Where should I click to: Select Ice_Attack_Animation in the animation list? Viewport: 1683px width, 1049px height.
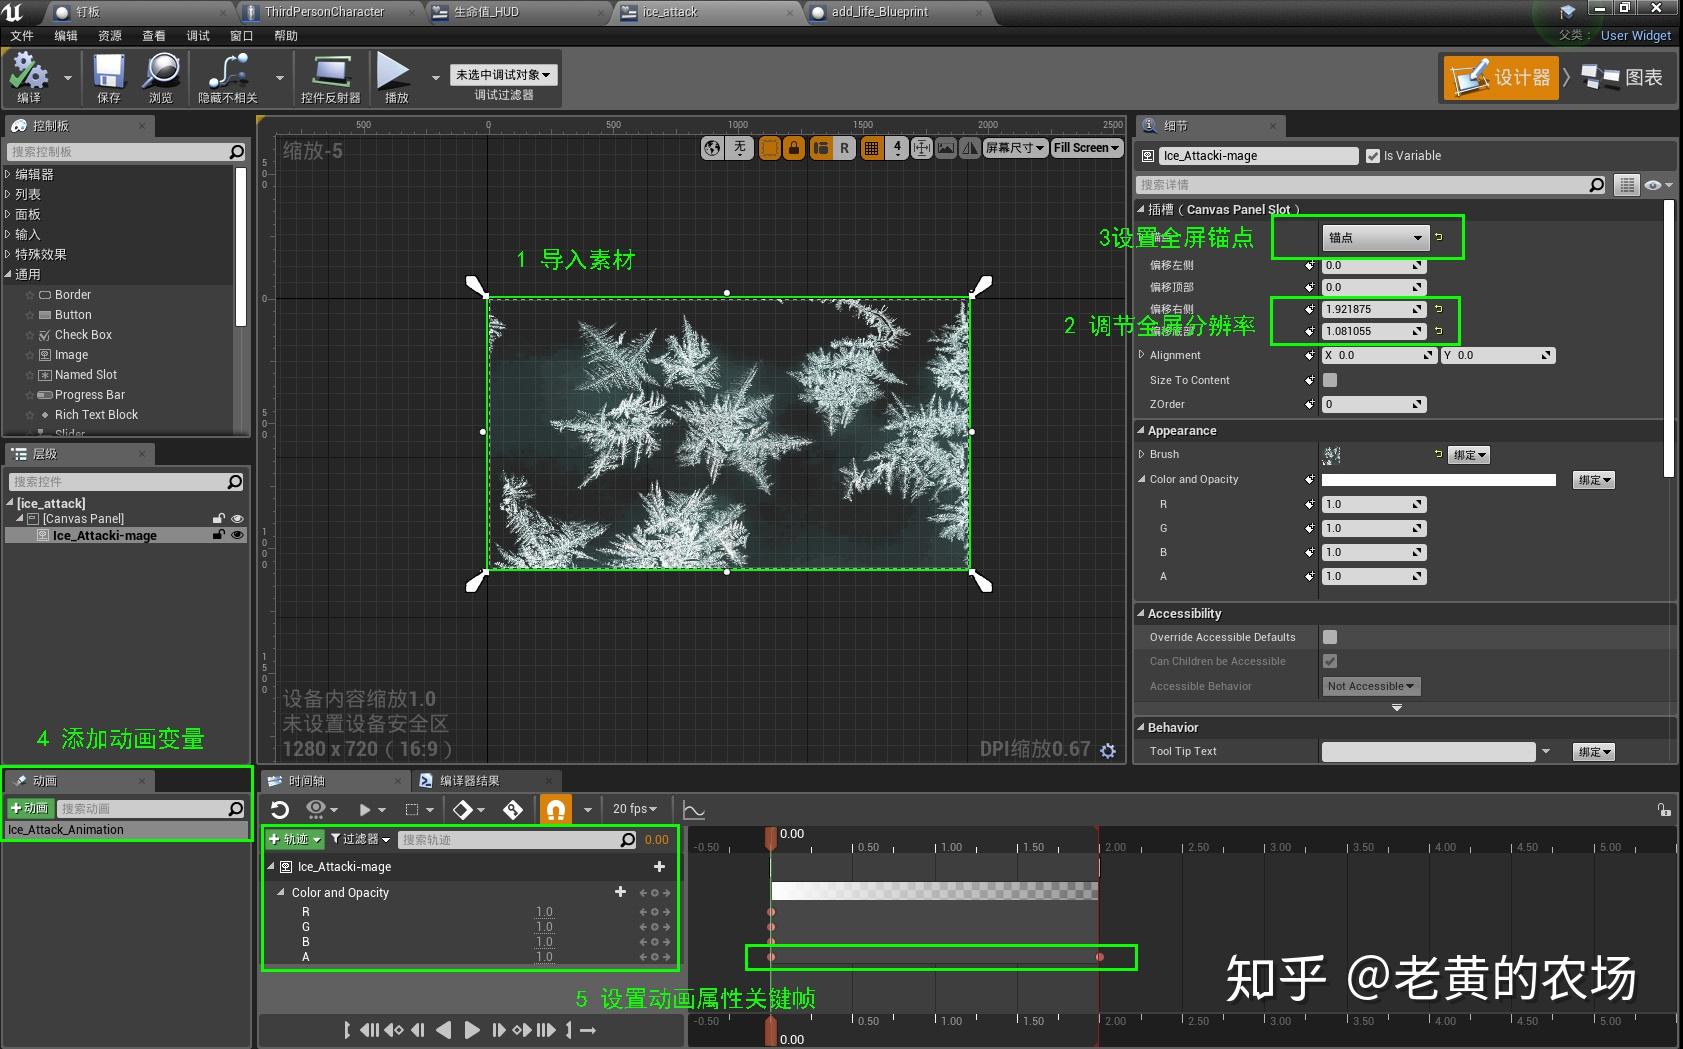coord(66,829)
